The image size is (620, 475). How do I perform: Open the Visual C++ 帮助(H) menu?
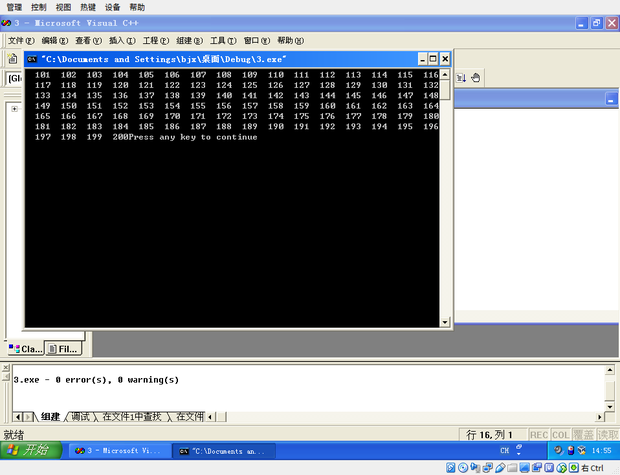[x=290, y=40]
